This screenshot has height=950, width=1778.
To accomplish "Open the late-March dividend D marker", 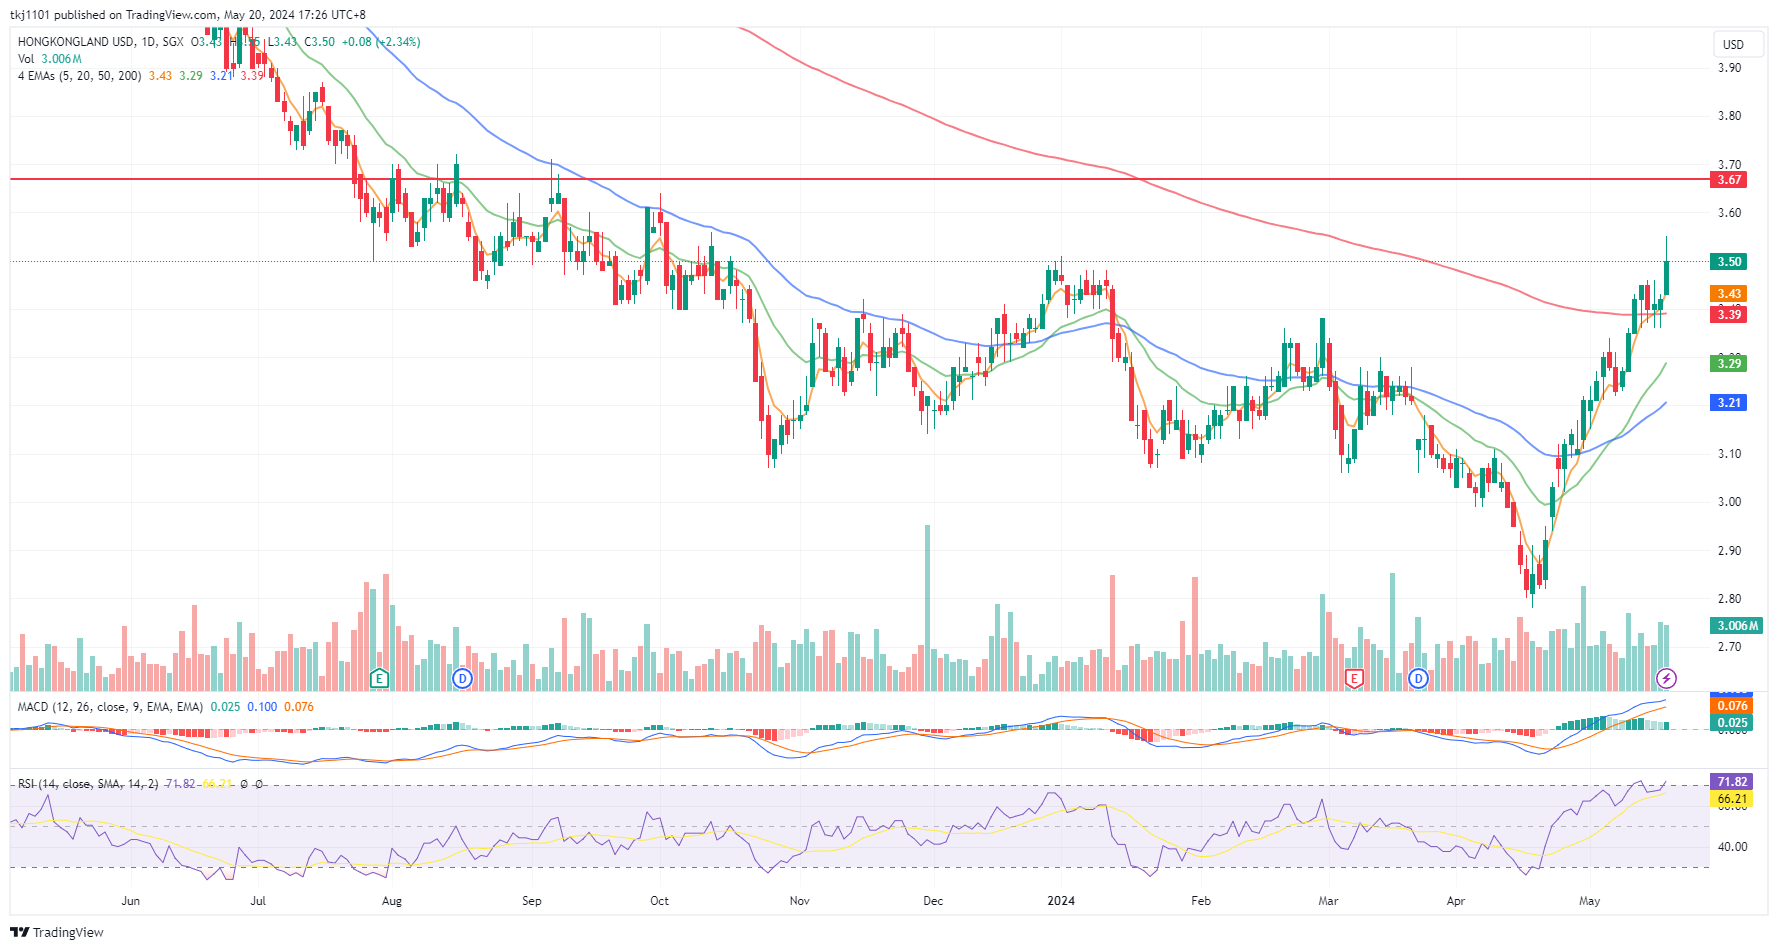I will pos(1418,678).
